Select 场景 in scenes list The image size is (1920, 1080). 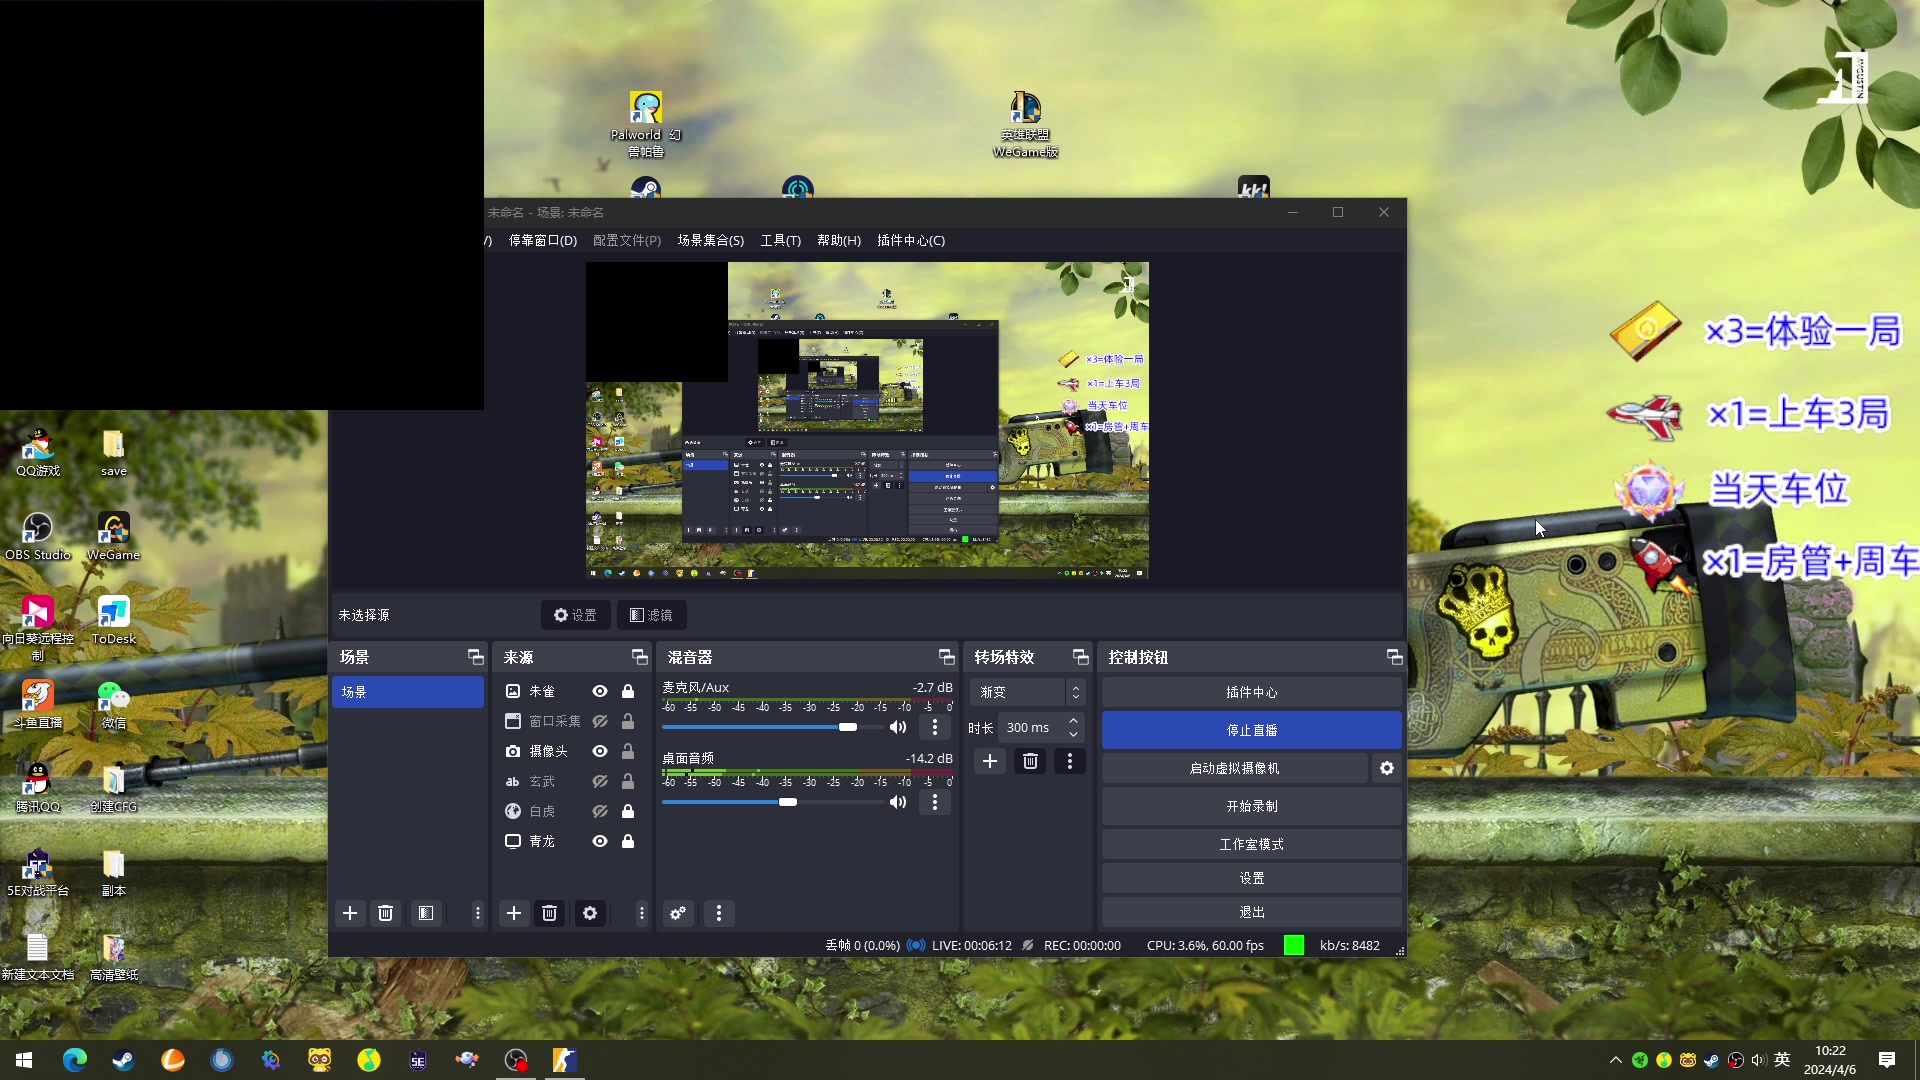[x=408, y=692]
